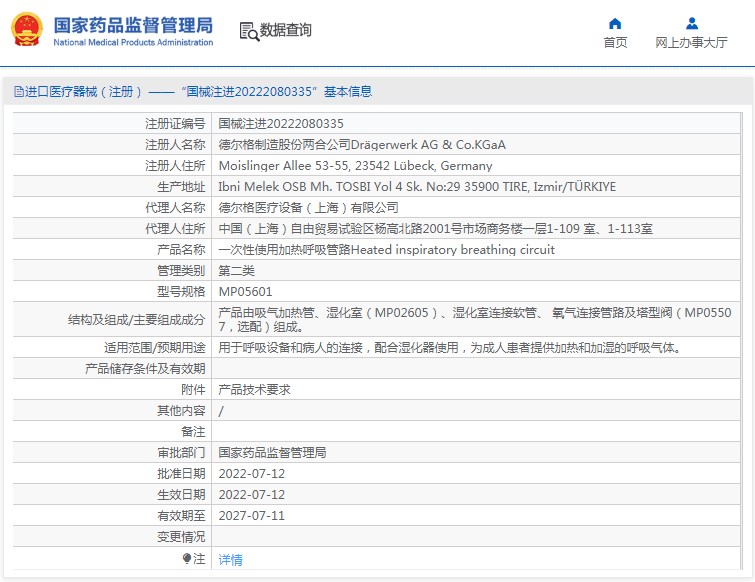Select attachment value 产品技术要求

pyautogui.click(x=254, y=389)
